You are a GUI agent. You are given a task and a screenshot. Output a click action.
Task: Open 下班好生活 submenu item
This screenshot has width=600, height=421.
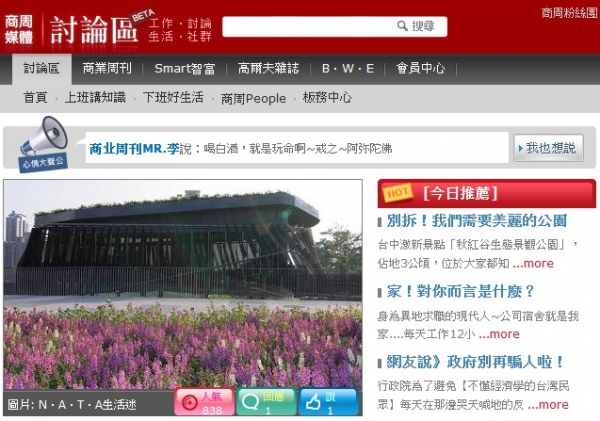click(173, 98)
